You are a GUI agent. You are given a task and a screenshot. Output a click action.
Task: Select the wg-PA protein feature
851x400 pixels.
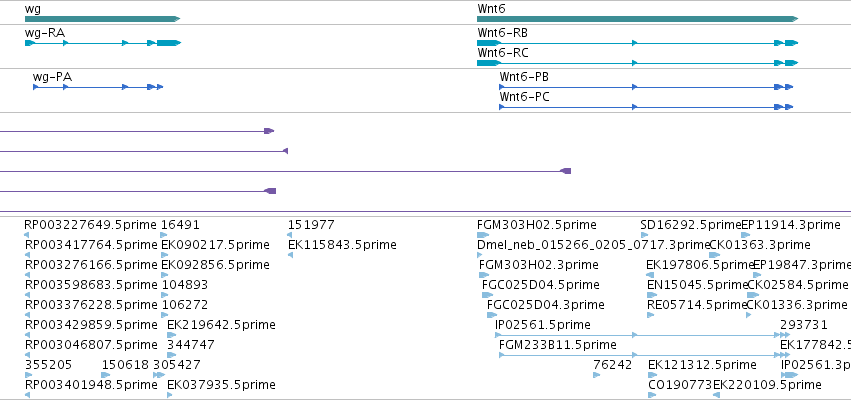point(98,87)
